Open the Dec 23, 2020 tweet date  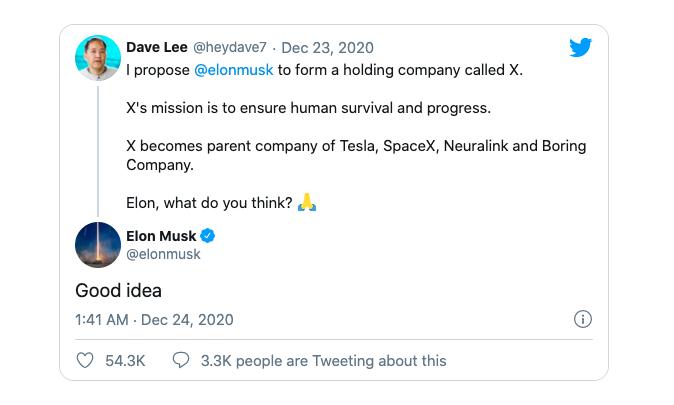click(x=327, y=47)
